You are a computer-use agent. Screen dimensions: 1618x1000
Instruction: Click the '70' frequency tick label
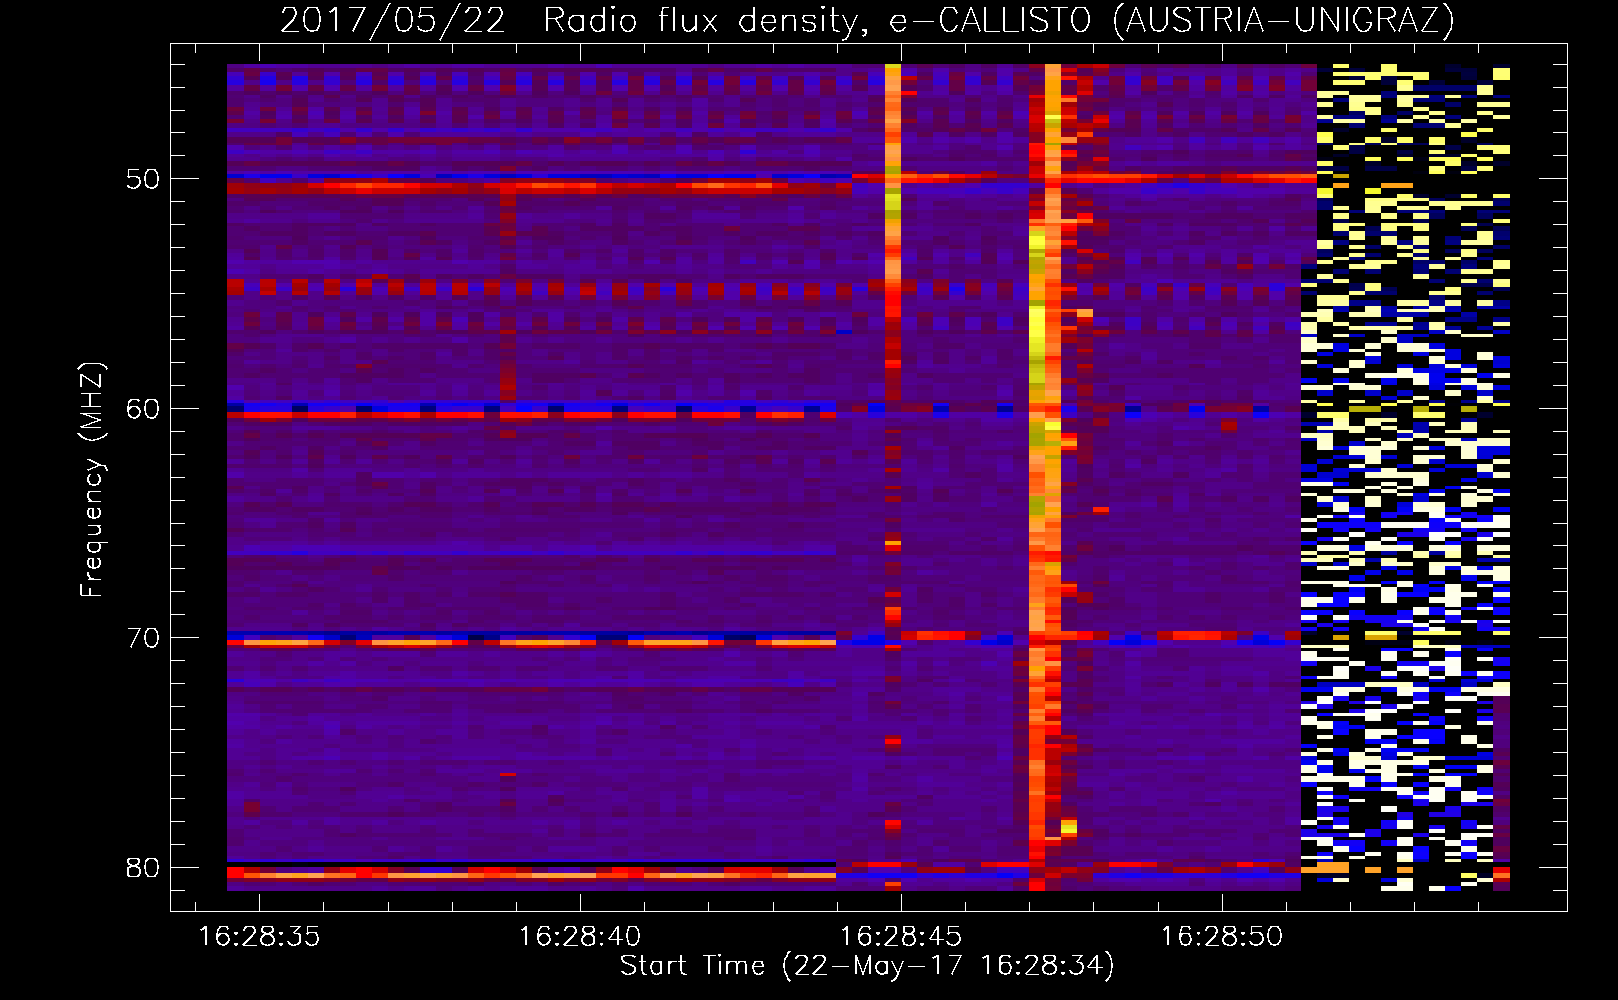[143, 638]
